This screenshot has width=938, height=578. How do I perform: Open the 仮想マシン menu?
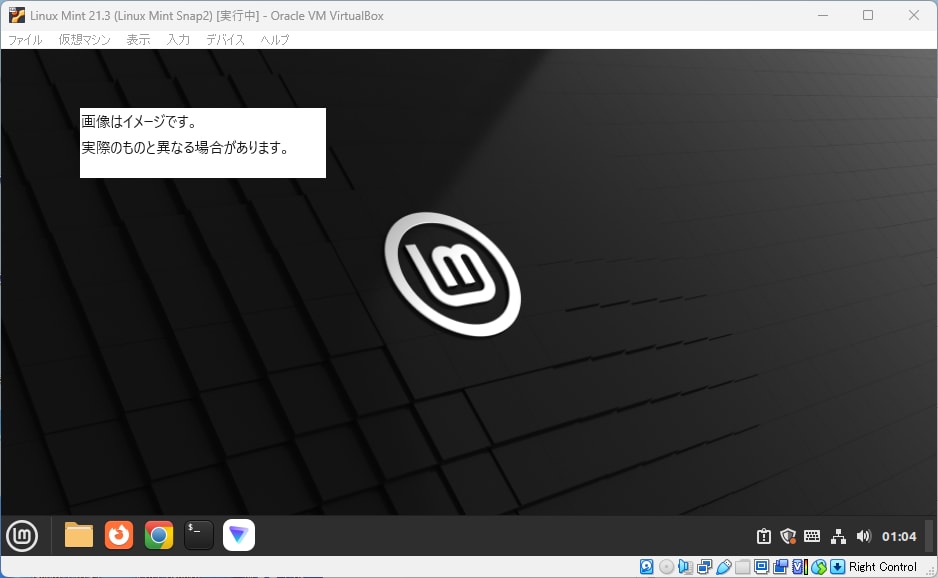coord(84,39)
